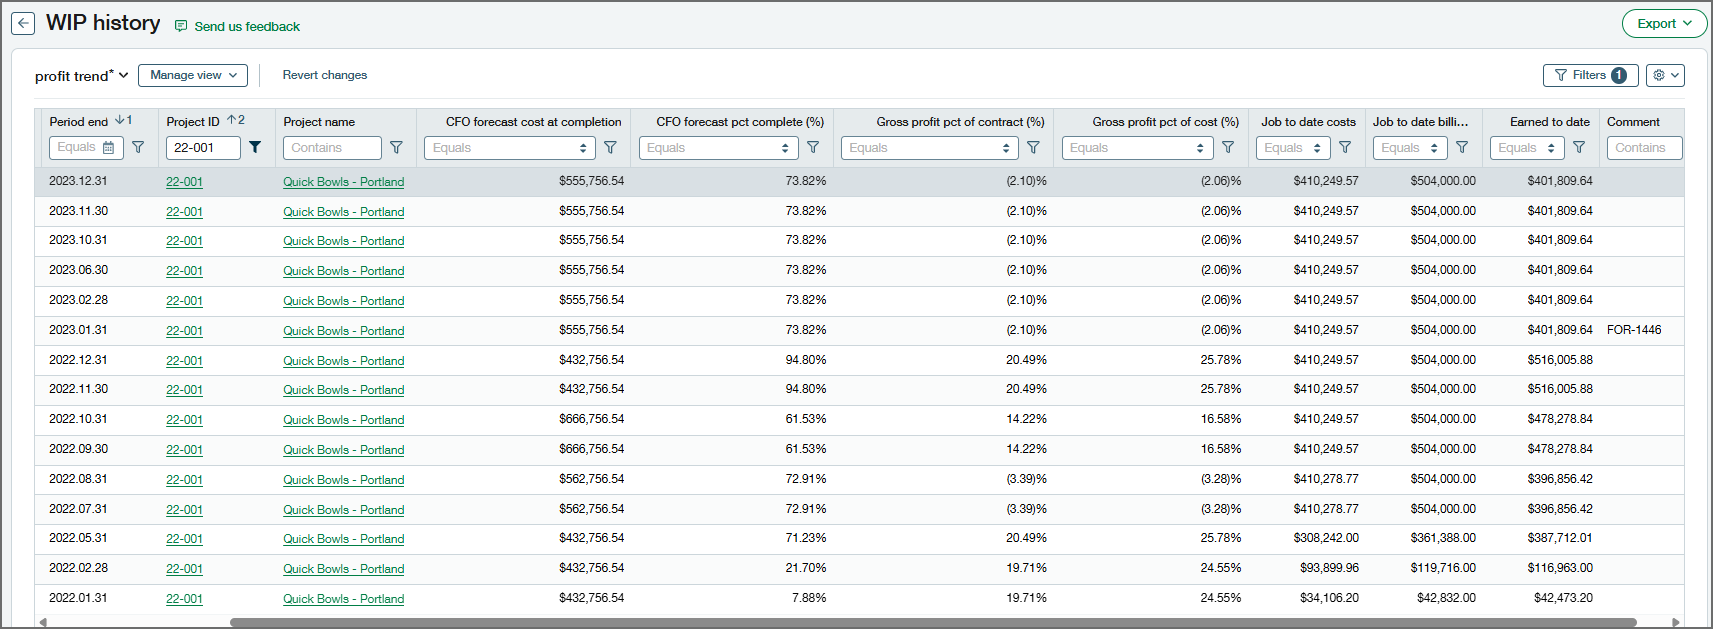Image resolution: width=1713 pixels, height=629 pixels.
Task: Click the back arrow beside WIP history
Action: [x=23, y=24]
